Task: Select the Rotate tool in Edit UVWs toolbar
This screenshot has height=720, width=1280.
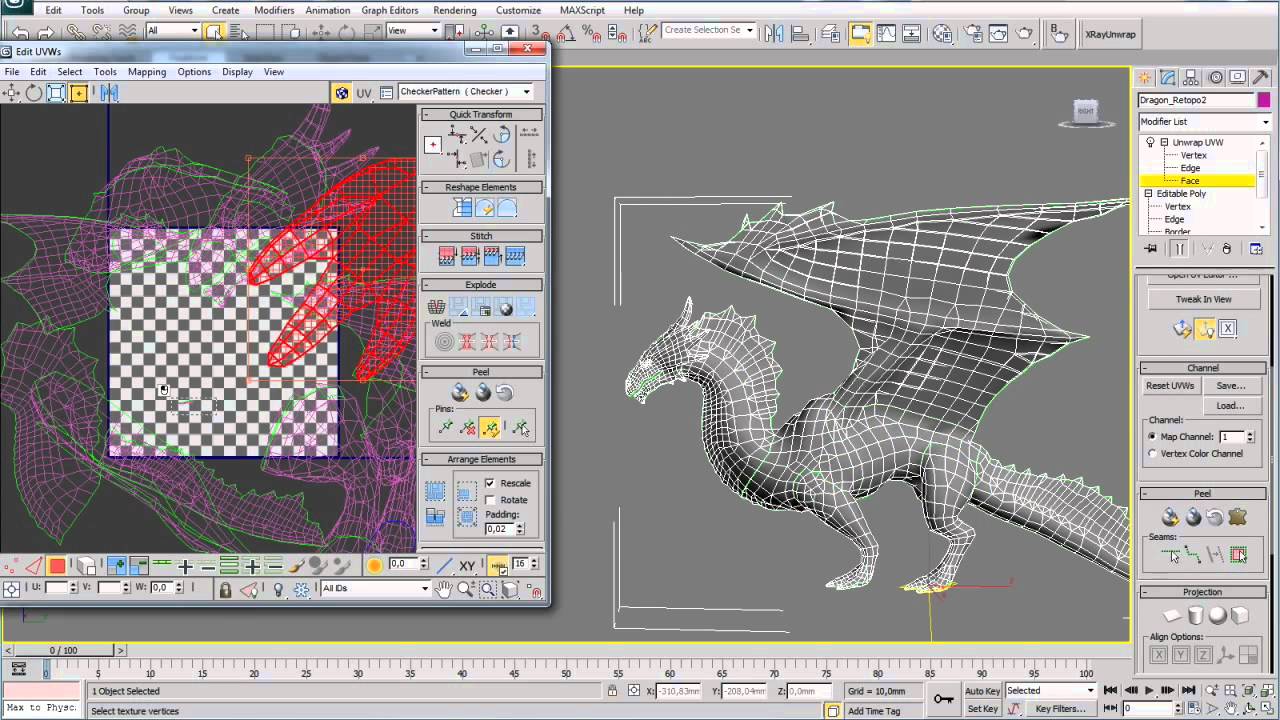Action: point(34,93)
